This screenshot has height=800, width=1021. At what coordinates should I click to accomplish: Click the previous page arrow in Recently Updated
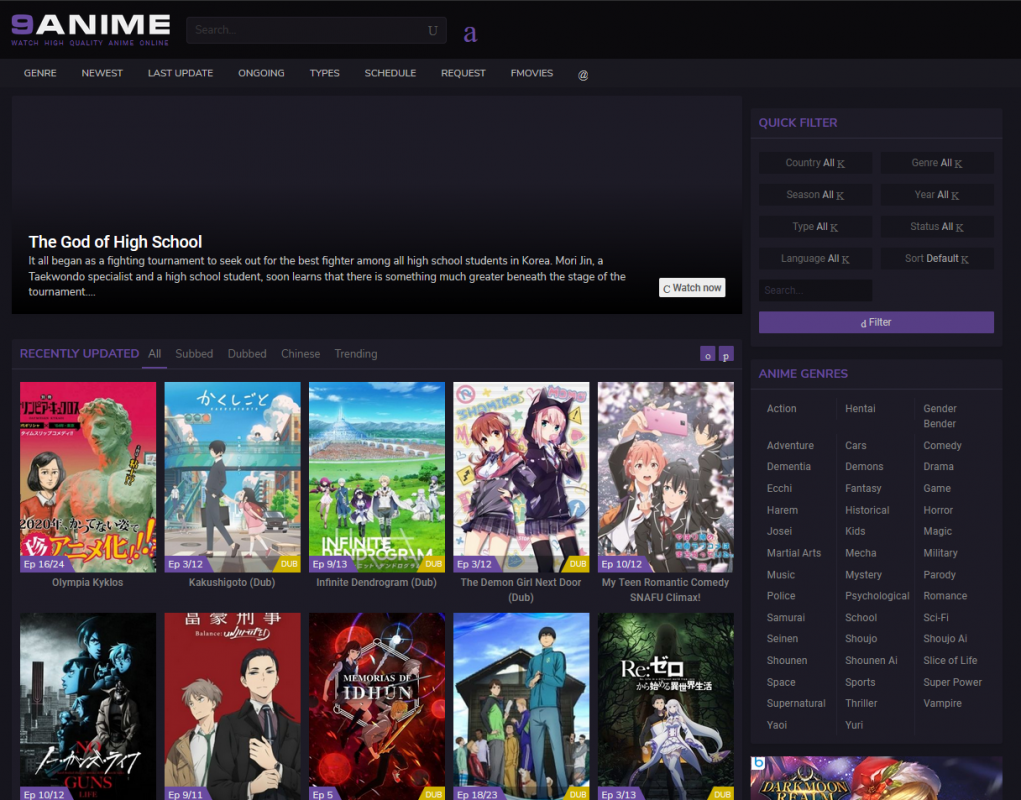[x=707, y=354]
